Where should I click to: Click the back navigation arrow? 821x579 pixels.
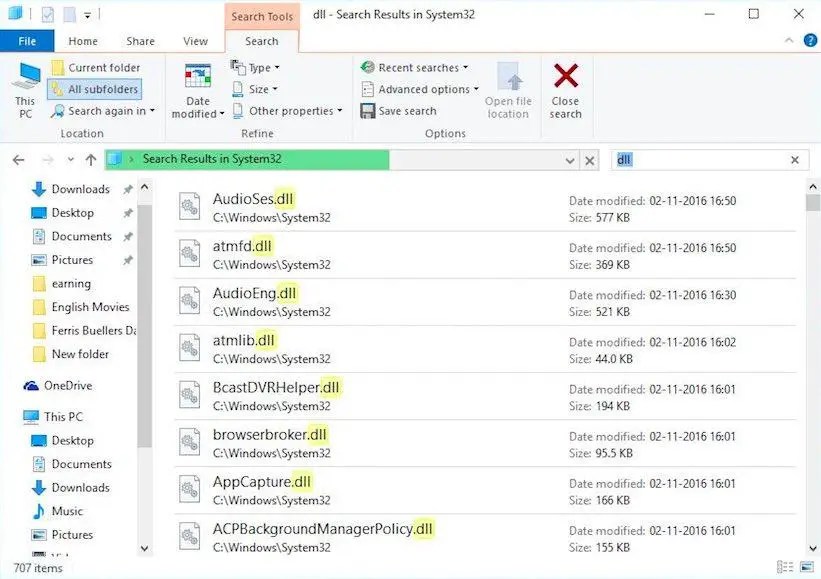[17, 159]
